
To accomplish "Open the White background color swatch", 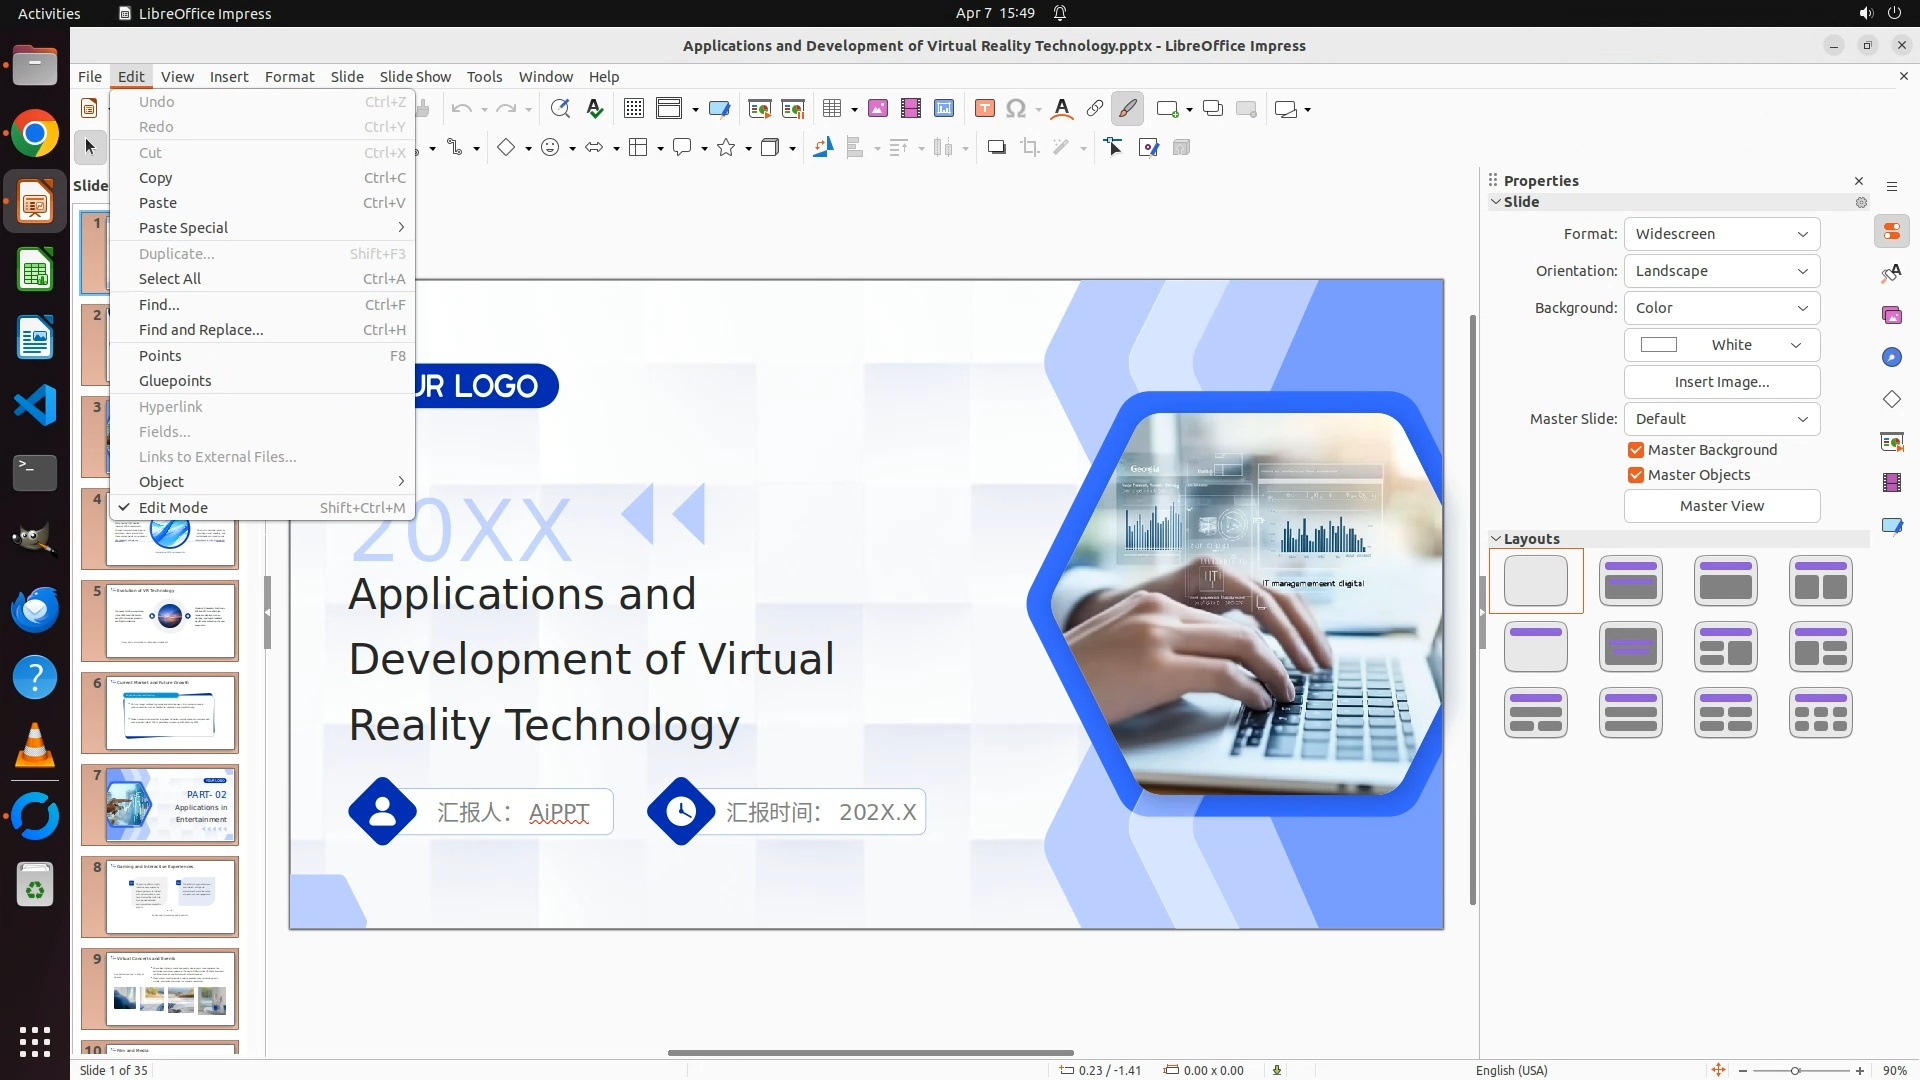I will click(1721, 345).
